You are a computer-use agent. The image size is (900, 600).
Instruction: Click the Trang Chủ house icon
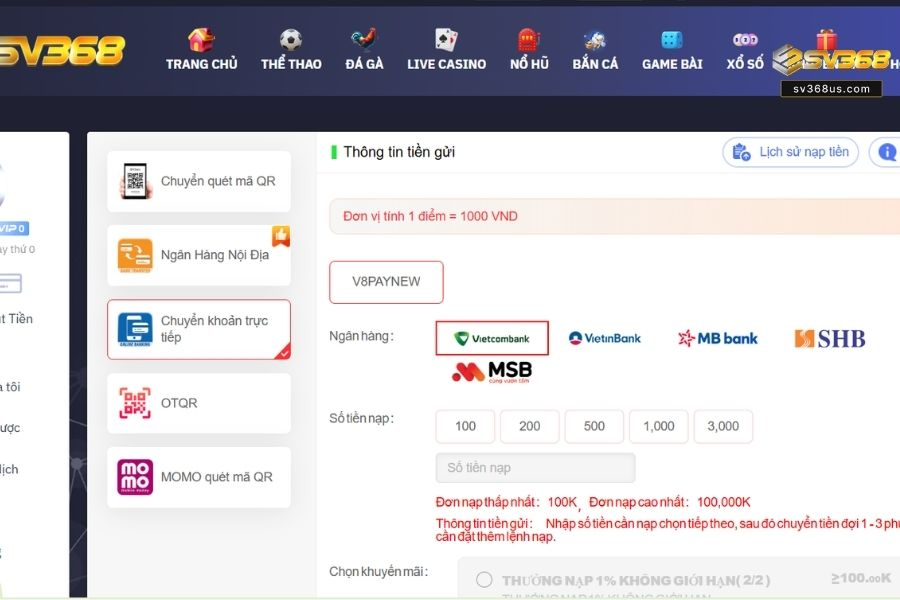point(201,40)
